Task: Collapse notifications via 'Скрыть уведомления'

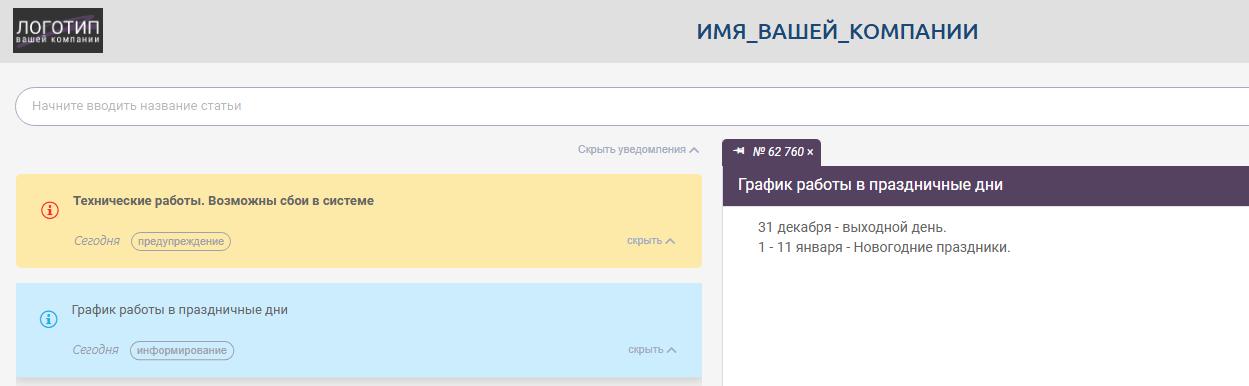Action: (638, 150)
